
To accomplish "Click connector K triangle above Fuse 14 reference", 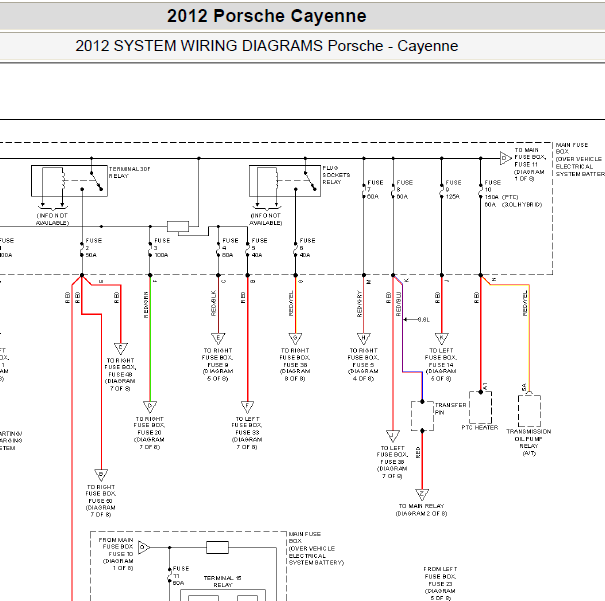I will tap(442, 338).
